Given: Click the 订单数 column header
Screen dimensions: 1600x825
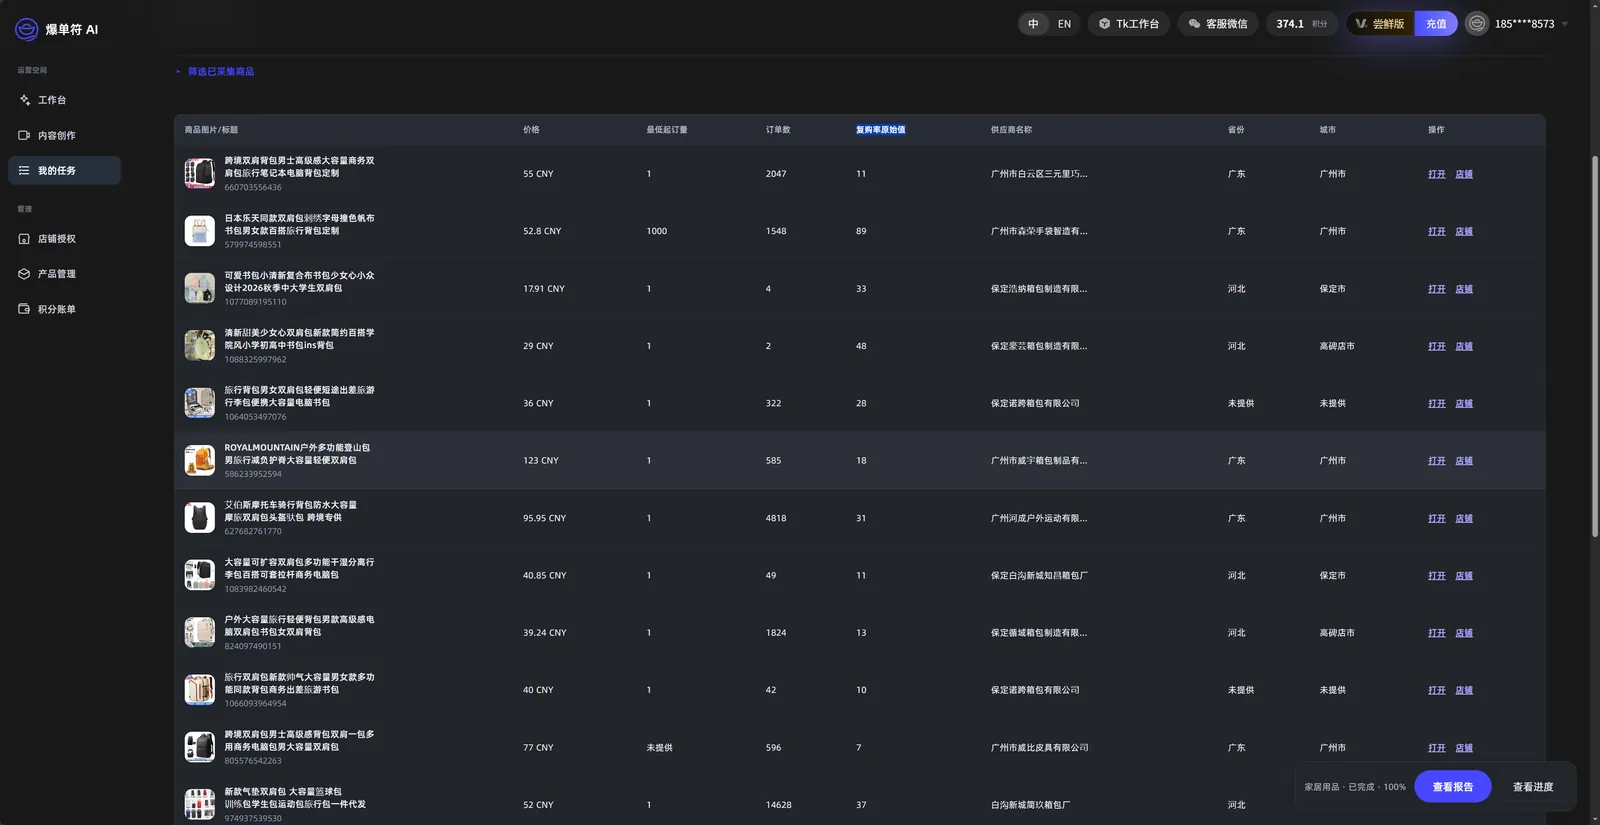Looking at the screenshot, I should coord(778,130).
